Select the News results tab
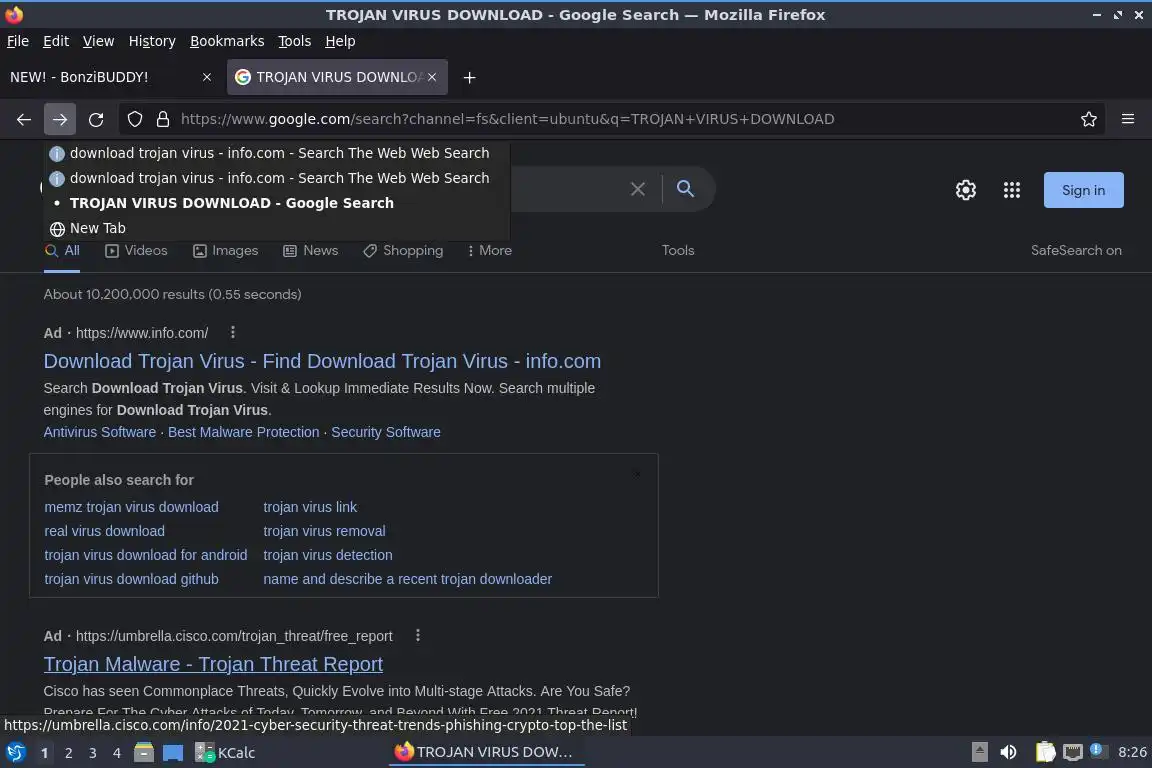This screenshot has width=1152, height=768. tap(311, 251)
